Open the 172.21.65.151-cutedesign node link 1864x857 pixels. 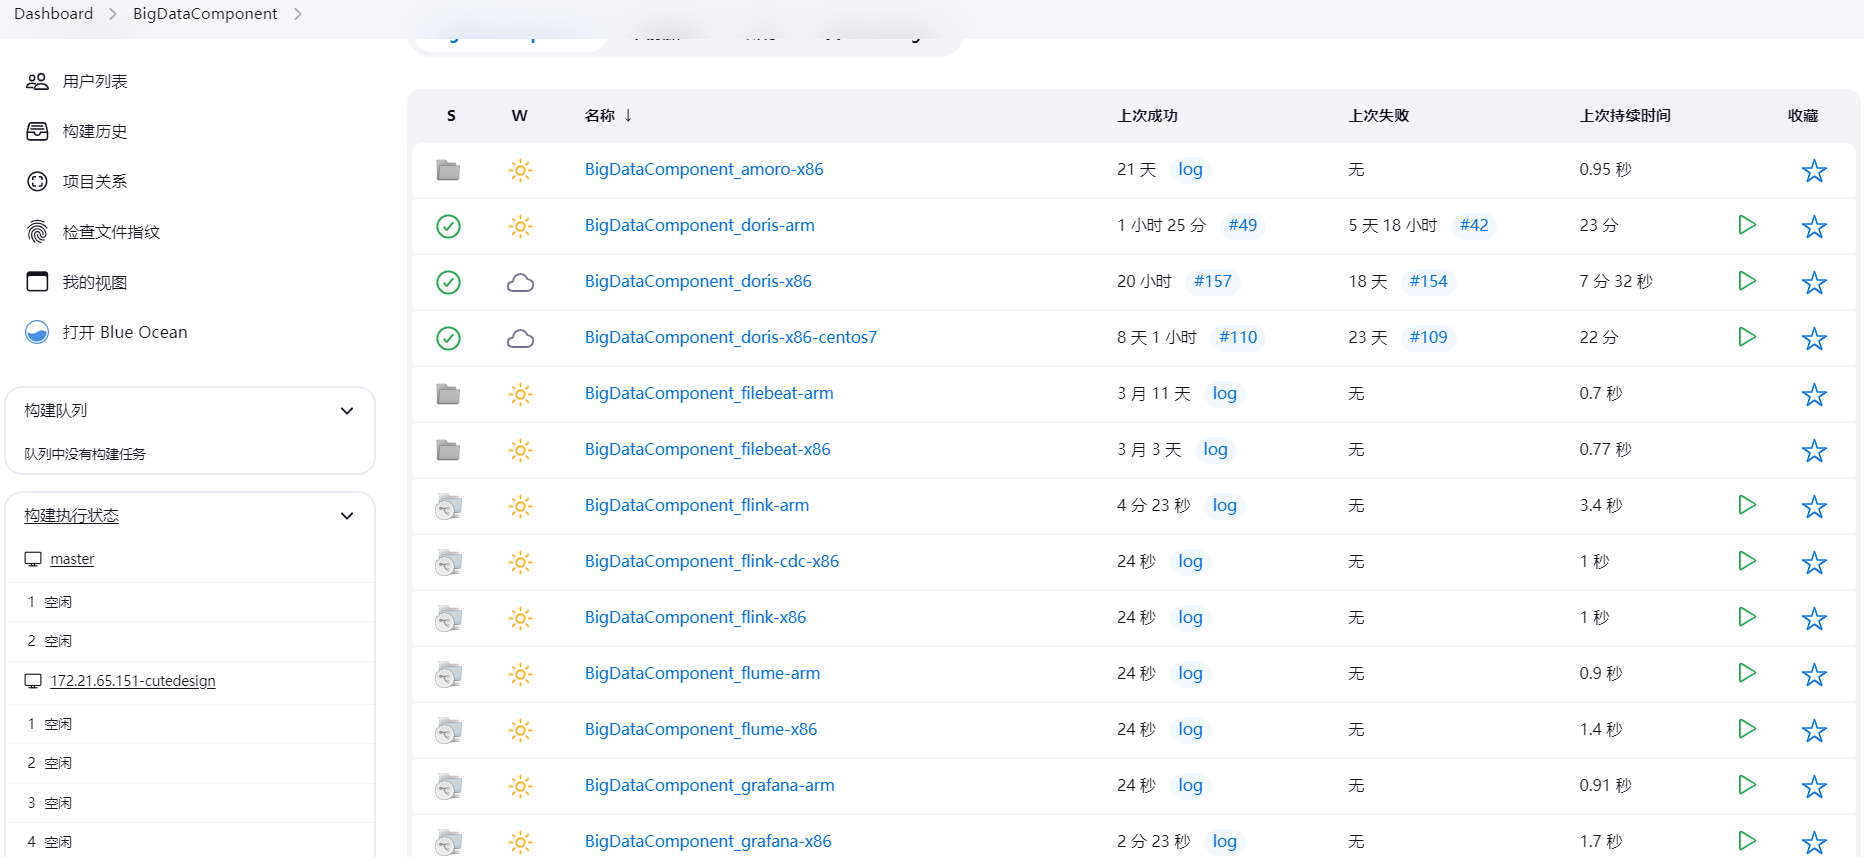point(133,681)
